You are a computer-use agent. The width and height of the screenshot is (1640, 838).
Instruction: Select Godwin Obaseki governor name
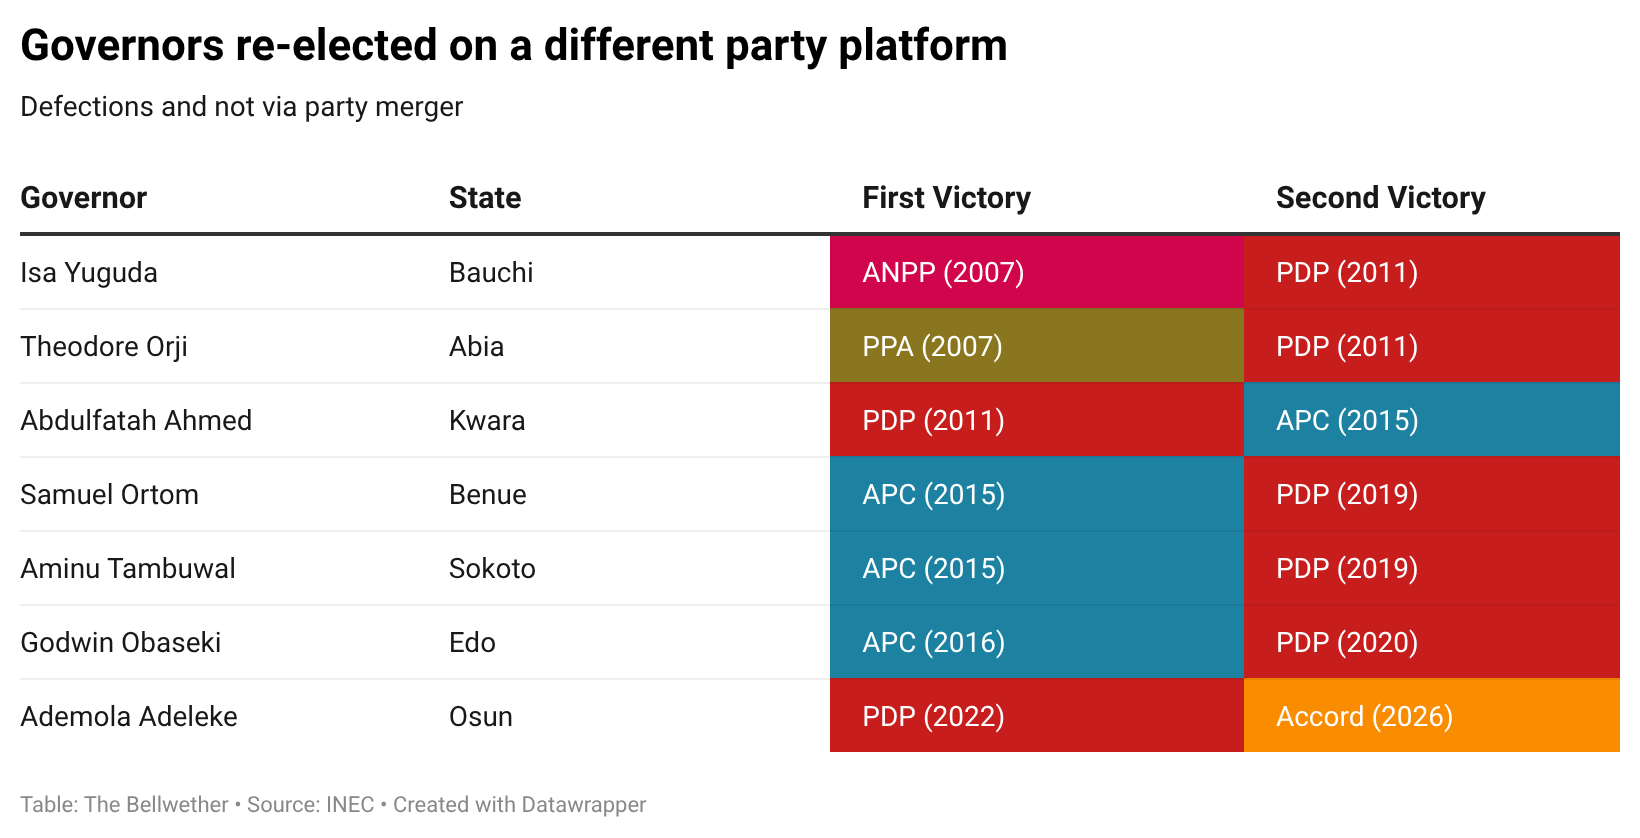(x=121, y=642)
